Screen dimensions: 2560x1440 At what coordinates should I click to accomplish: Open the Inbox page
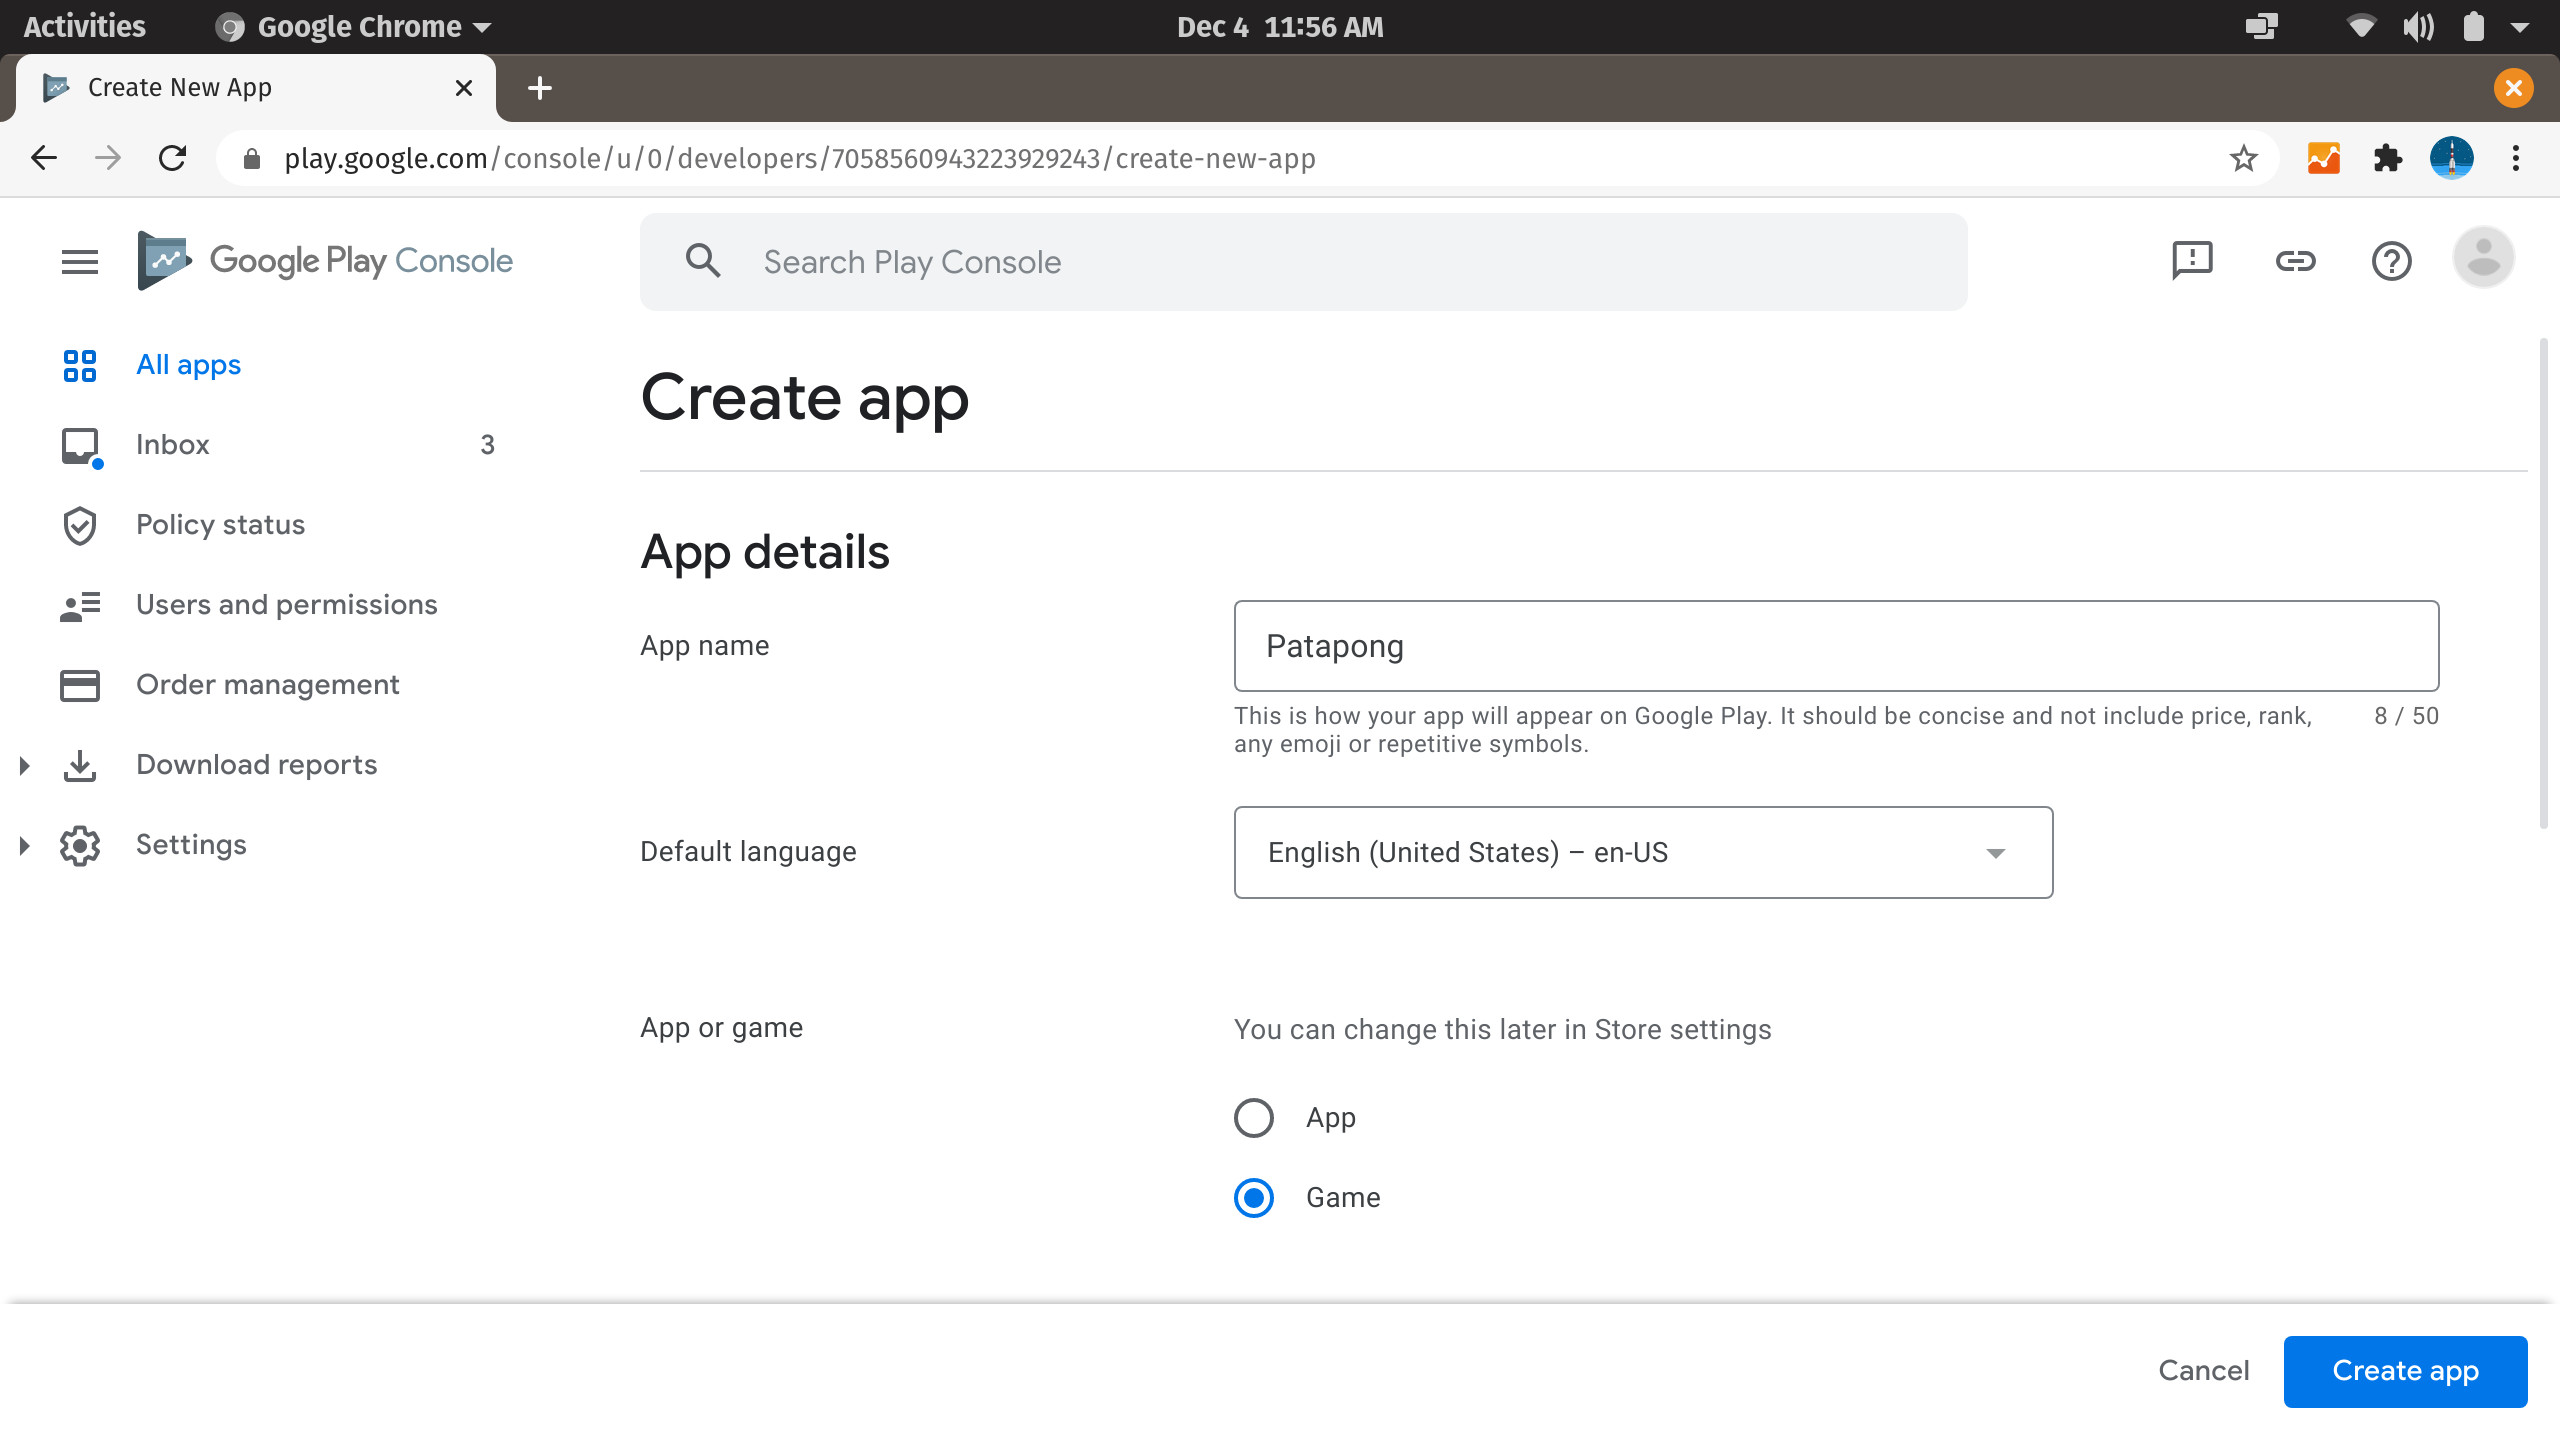[172, 445]
